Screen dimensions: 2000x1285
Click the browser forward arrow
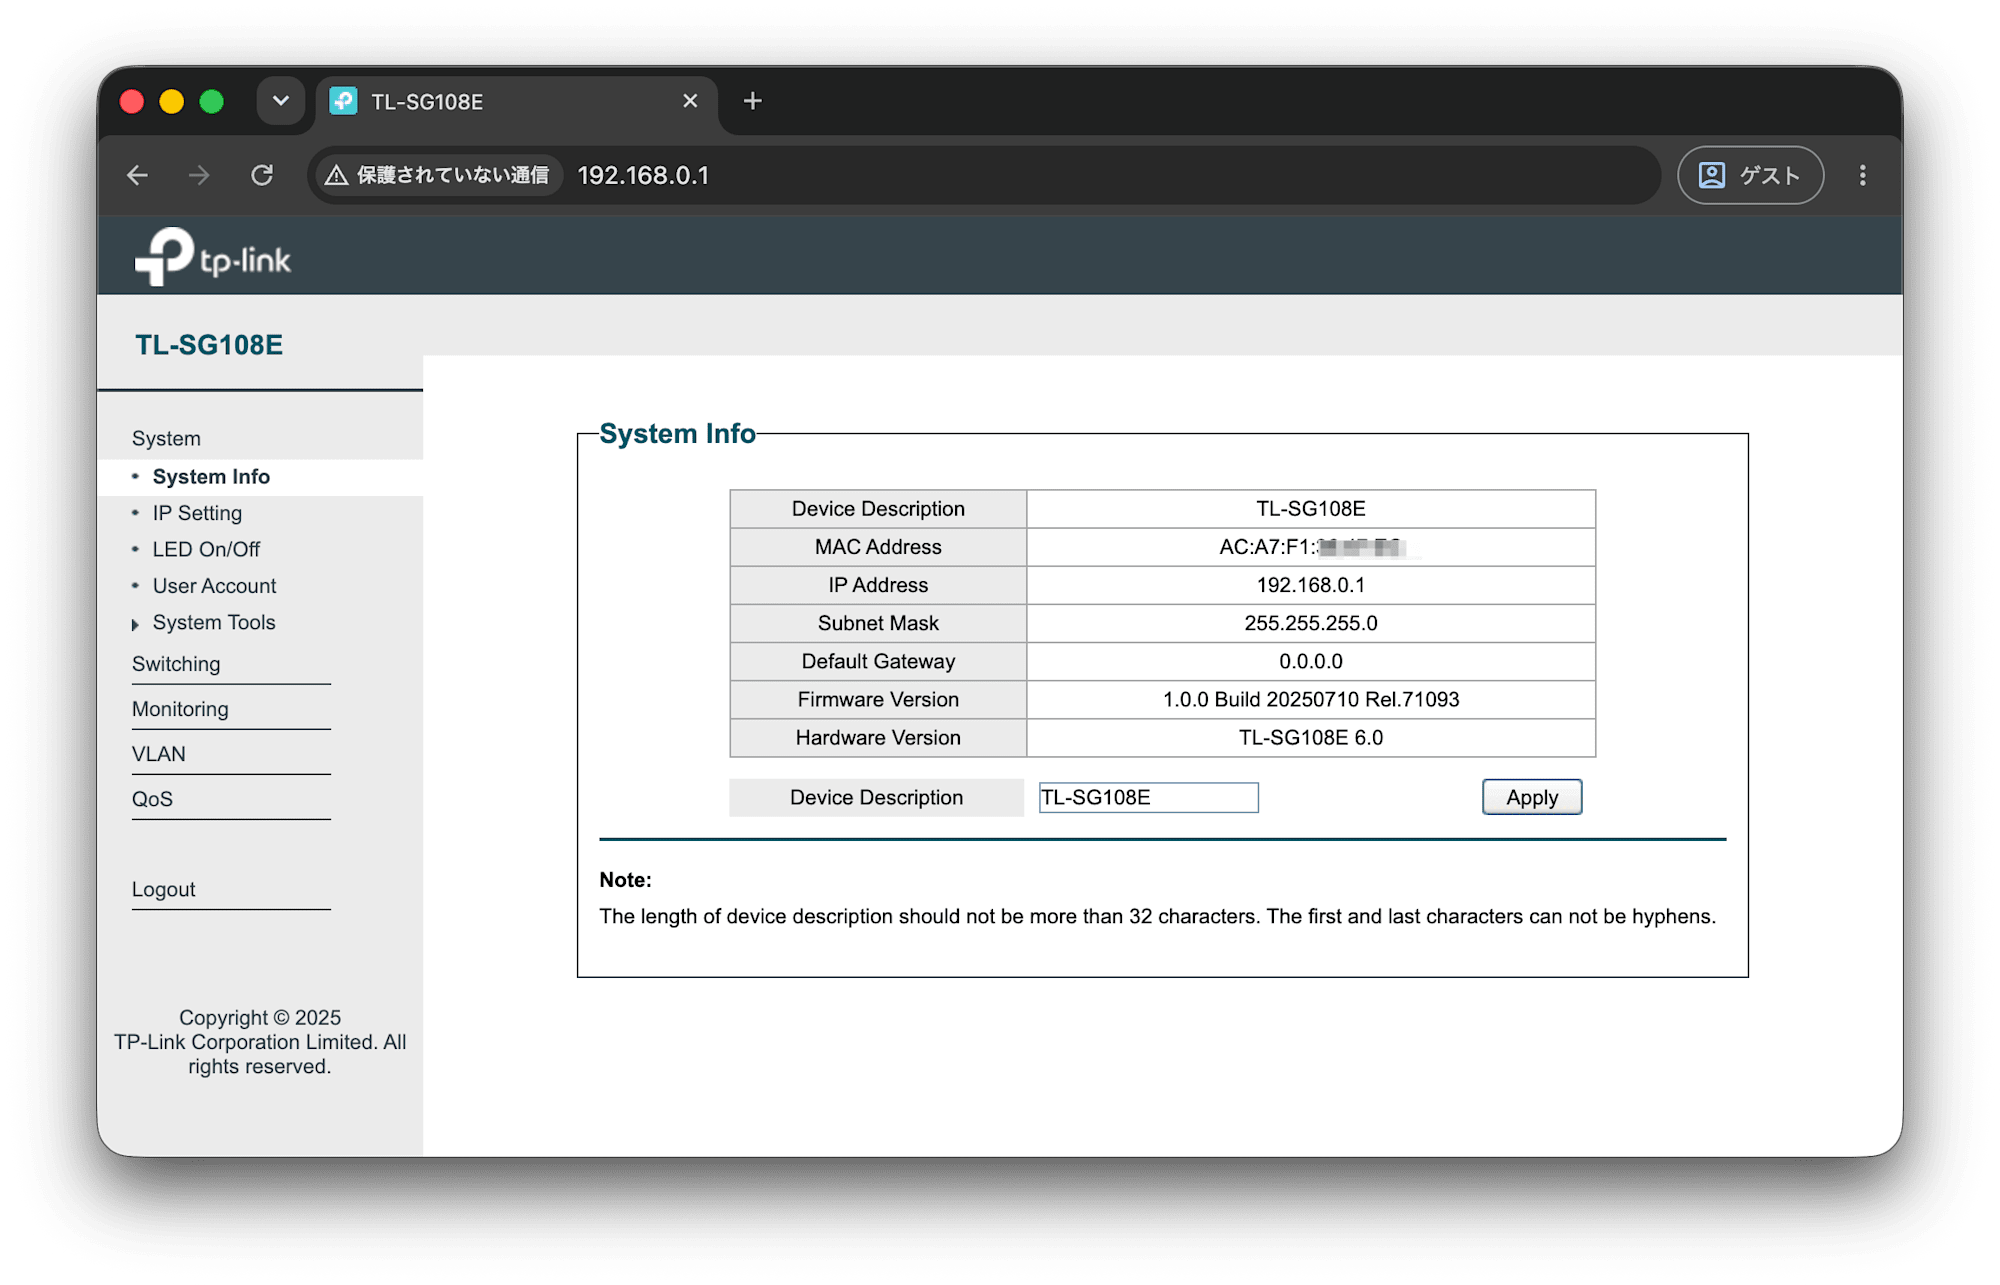point(199,176)
